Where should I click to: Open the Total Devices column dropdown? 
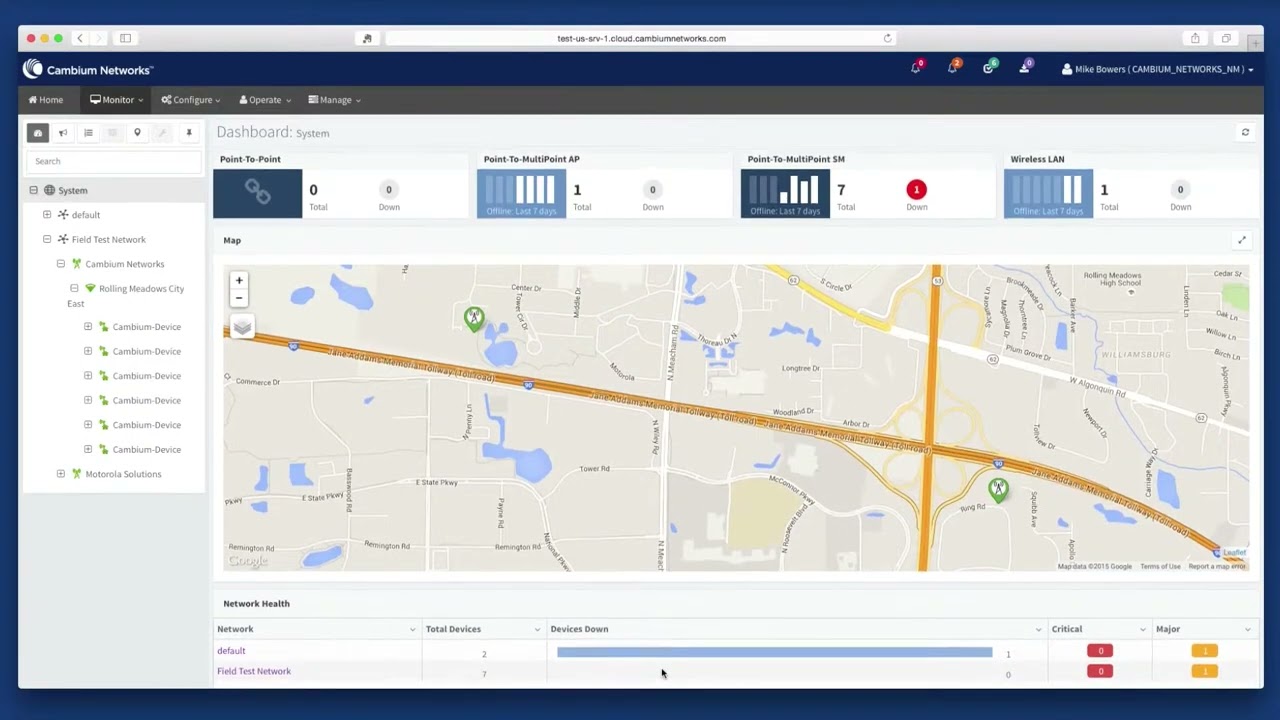537,629
